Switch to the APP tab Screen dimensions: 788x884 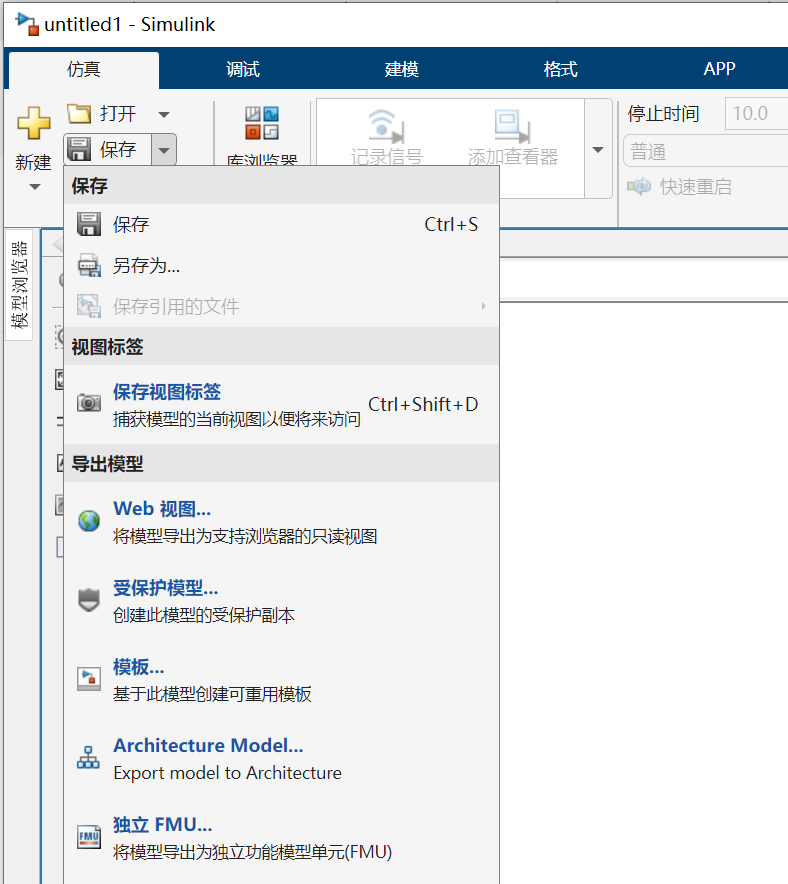coord(719,69)
